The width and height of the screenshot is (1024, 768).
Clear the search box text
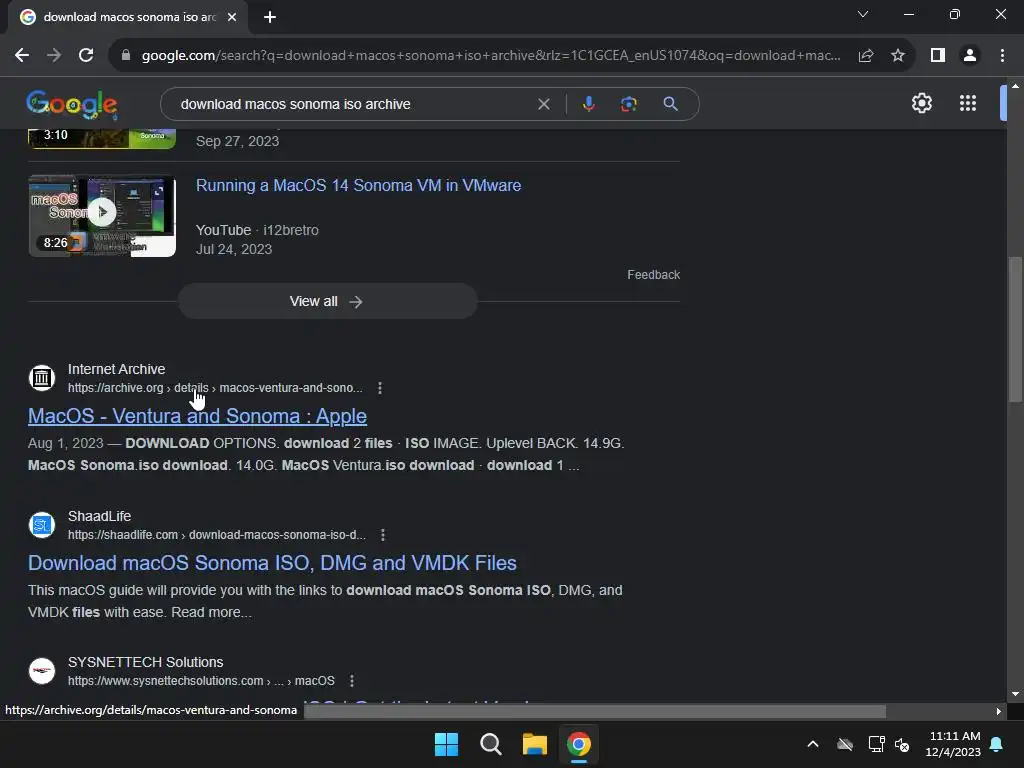[x=543, y=104]
